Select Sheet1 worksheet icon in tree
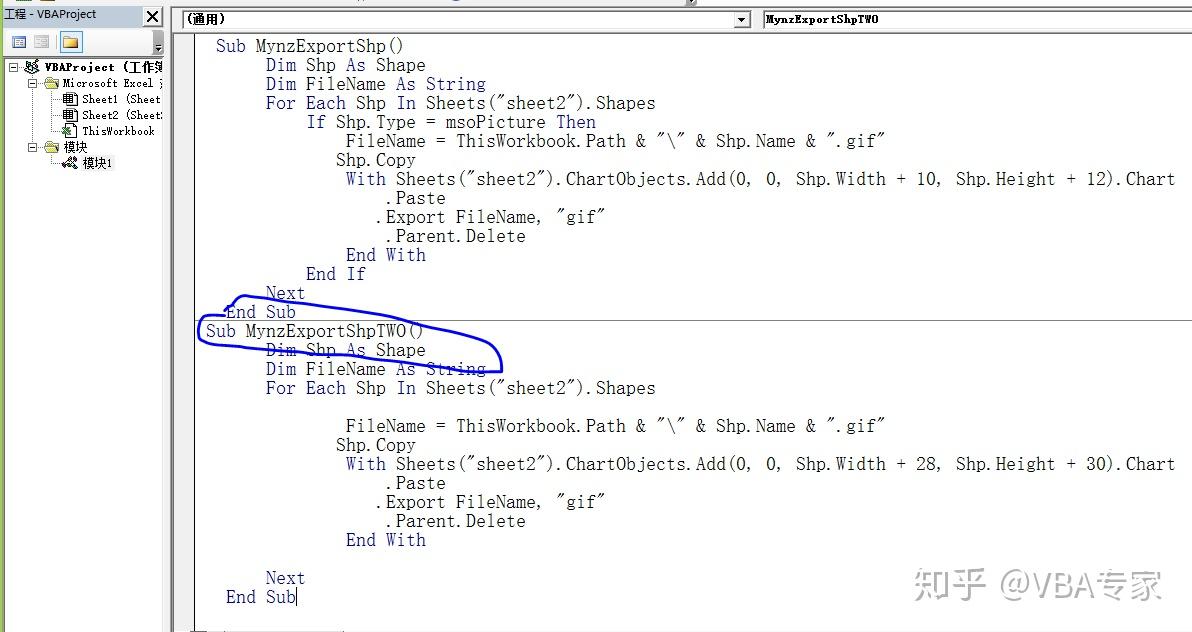The width and height of the screenshot is (1192, 632). pos(70,99)
